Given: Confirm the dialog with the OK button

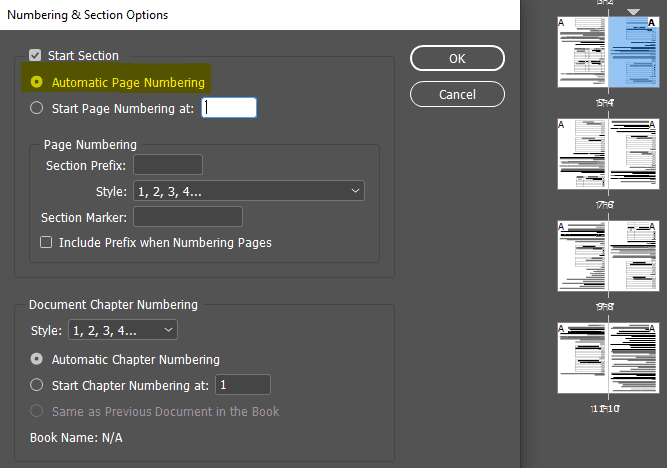Looking at the screenshot, I should click(457, 58).
